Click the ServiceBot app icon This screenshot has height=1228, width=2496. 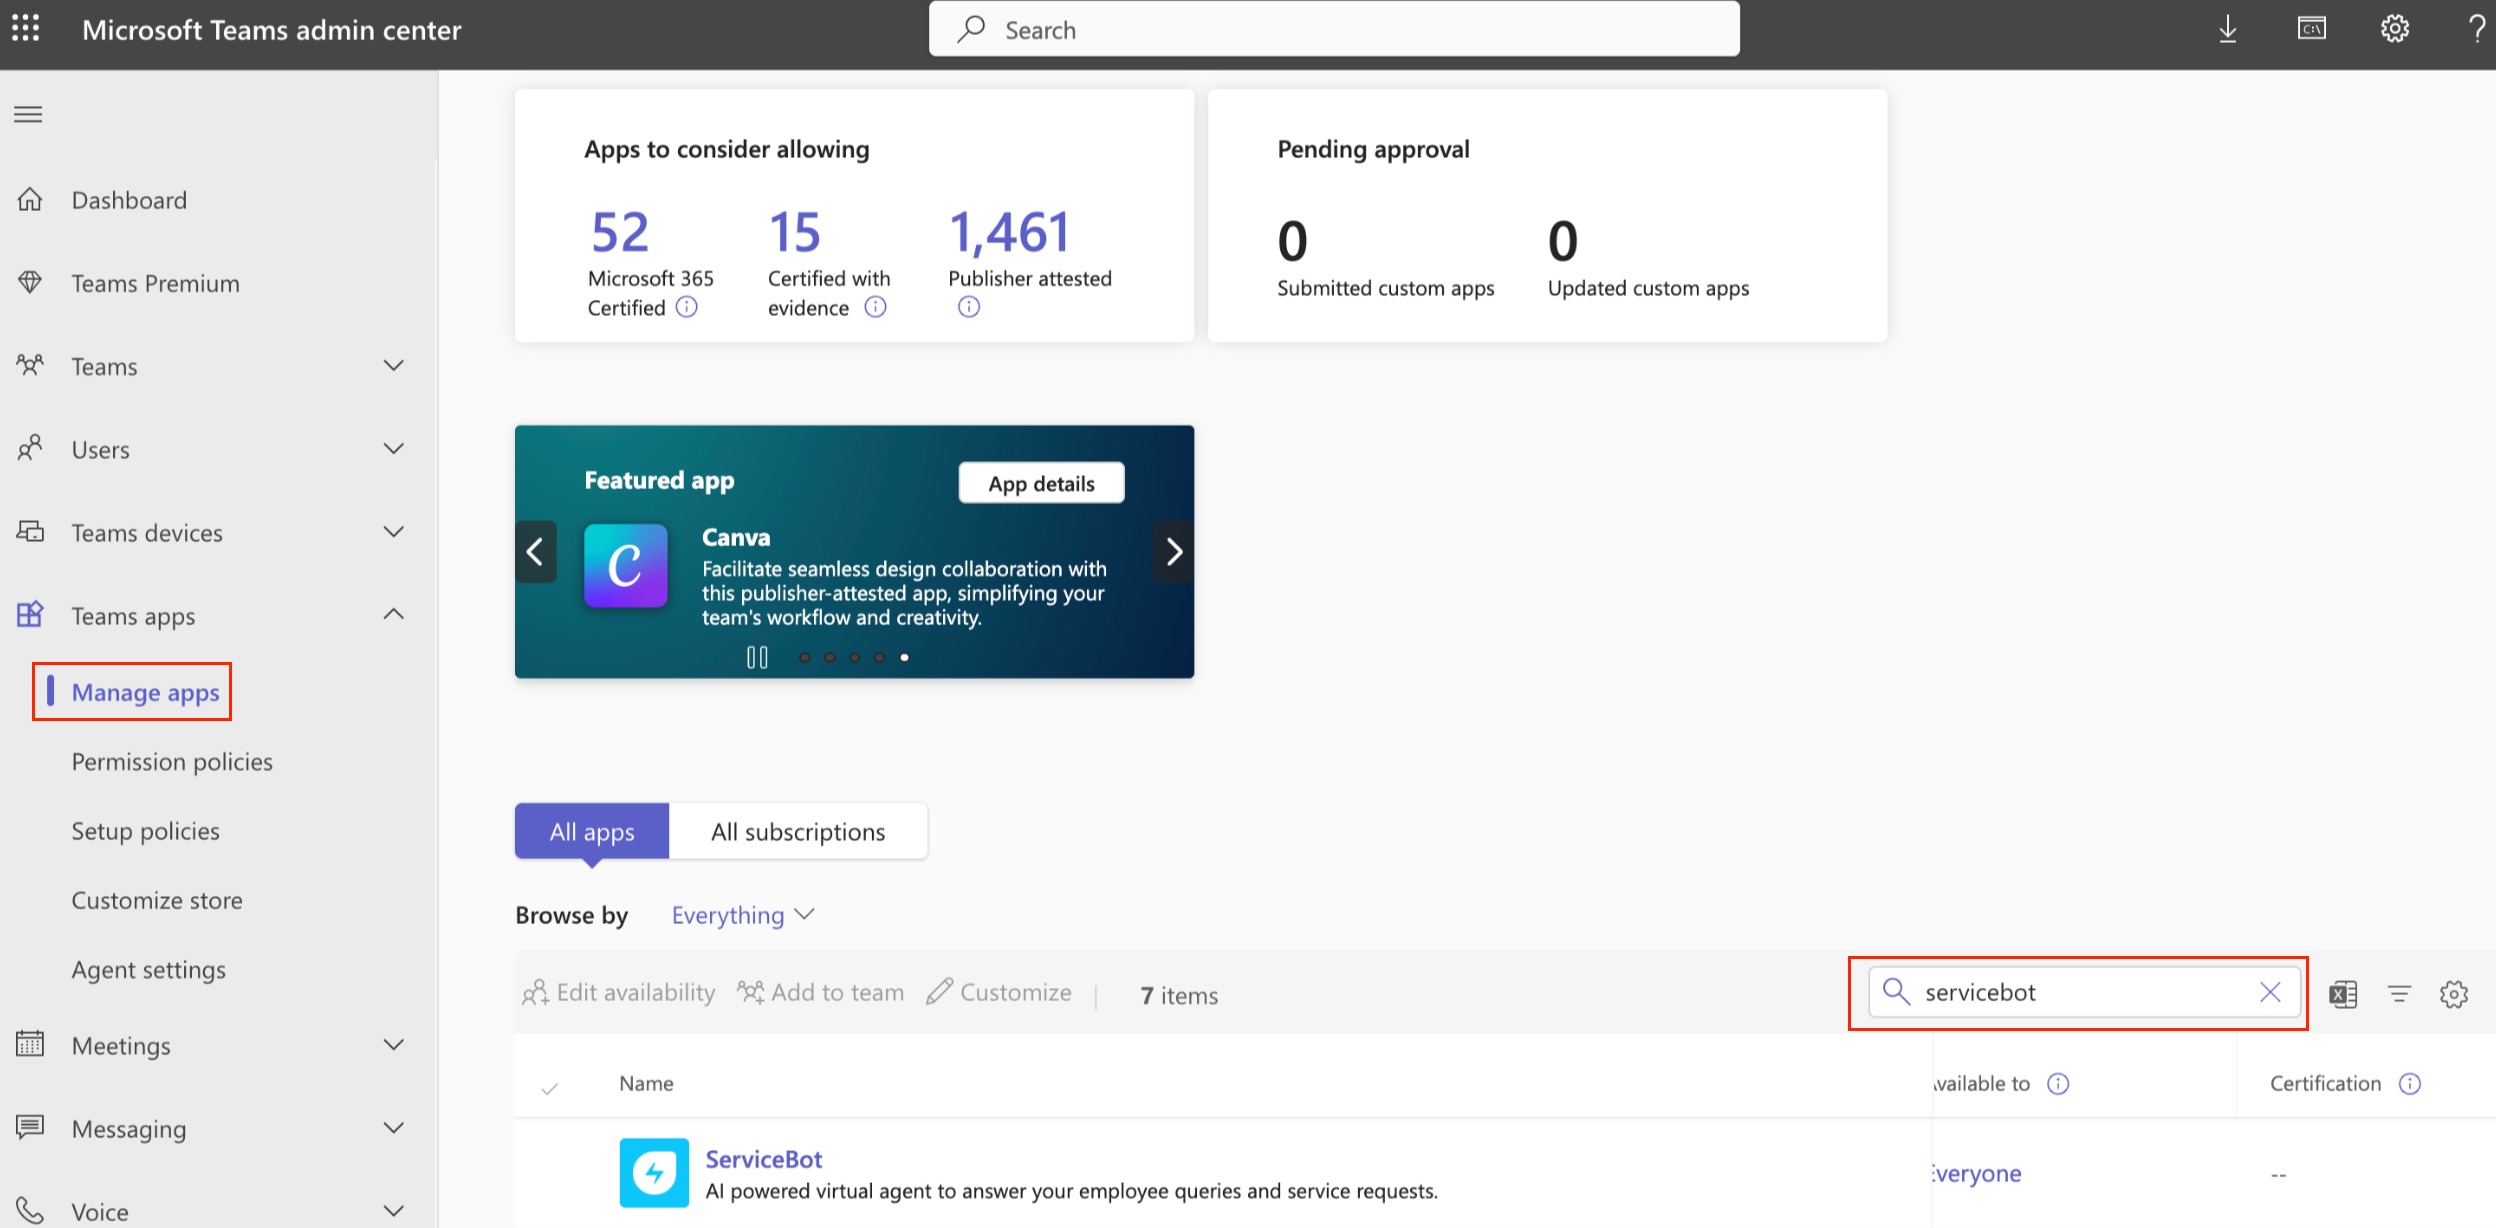click(x=654, y=1172)
